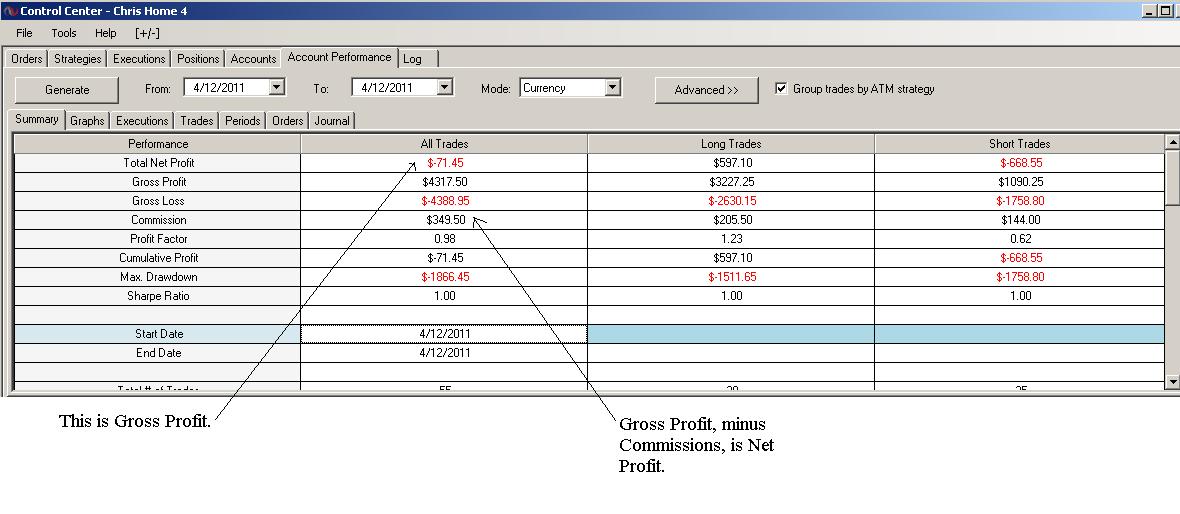1180x514 pixels.
Task: Open the Tools menu
Action: (x=64, y=33)
